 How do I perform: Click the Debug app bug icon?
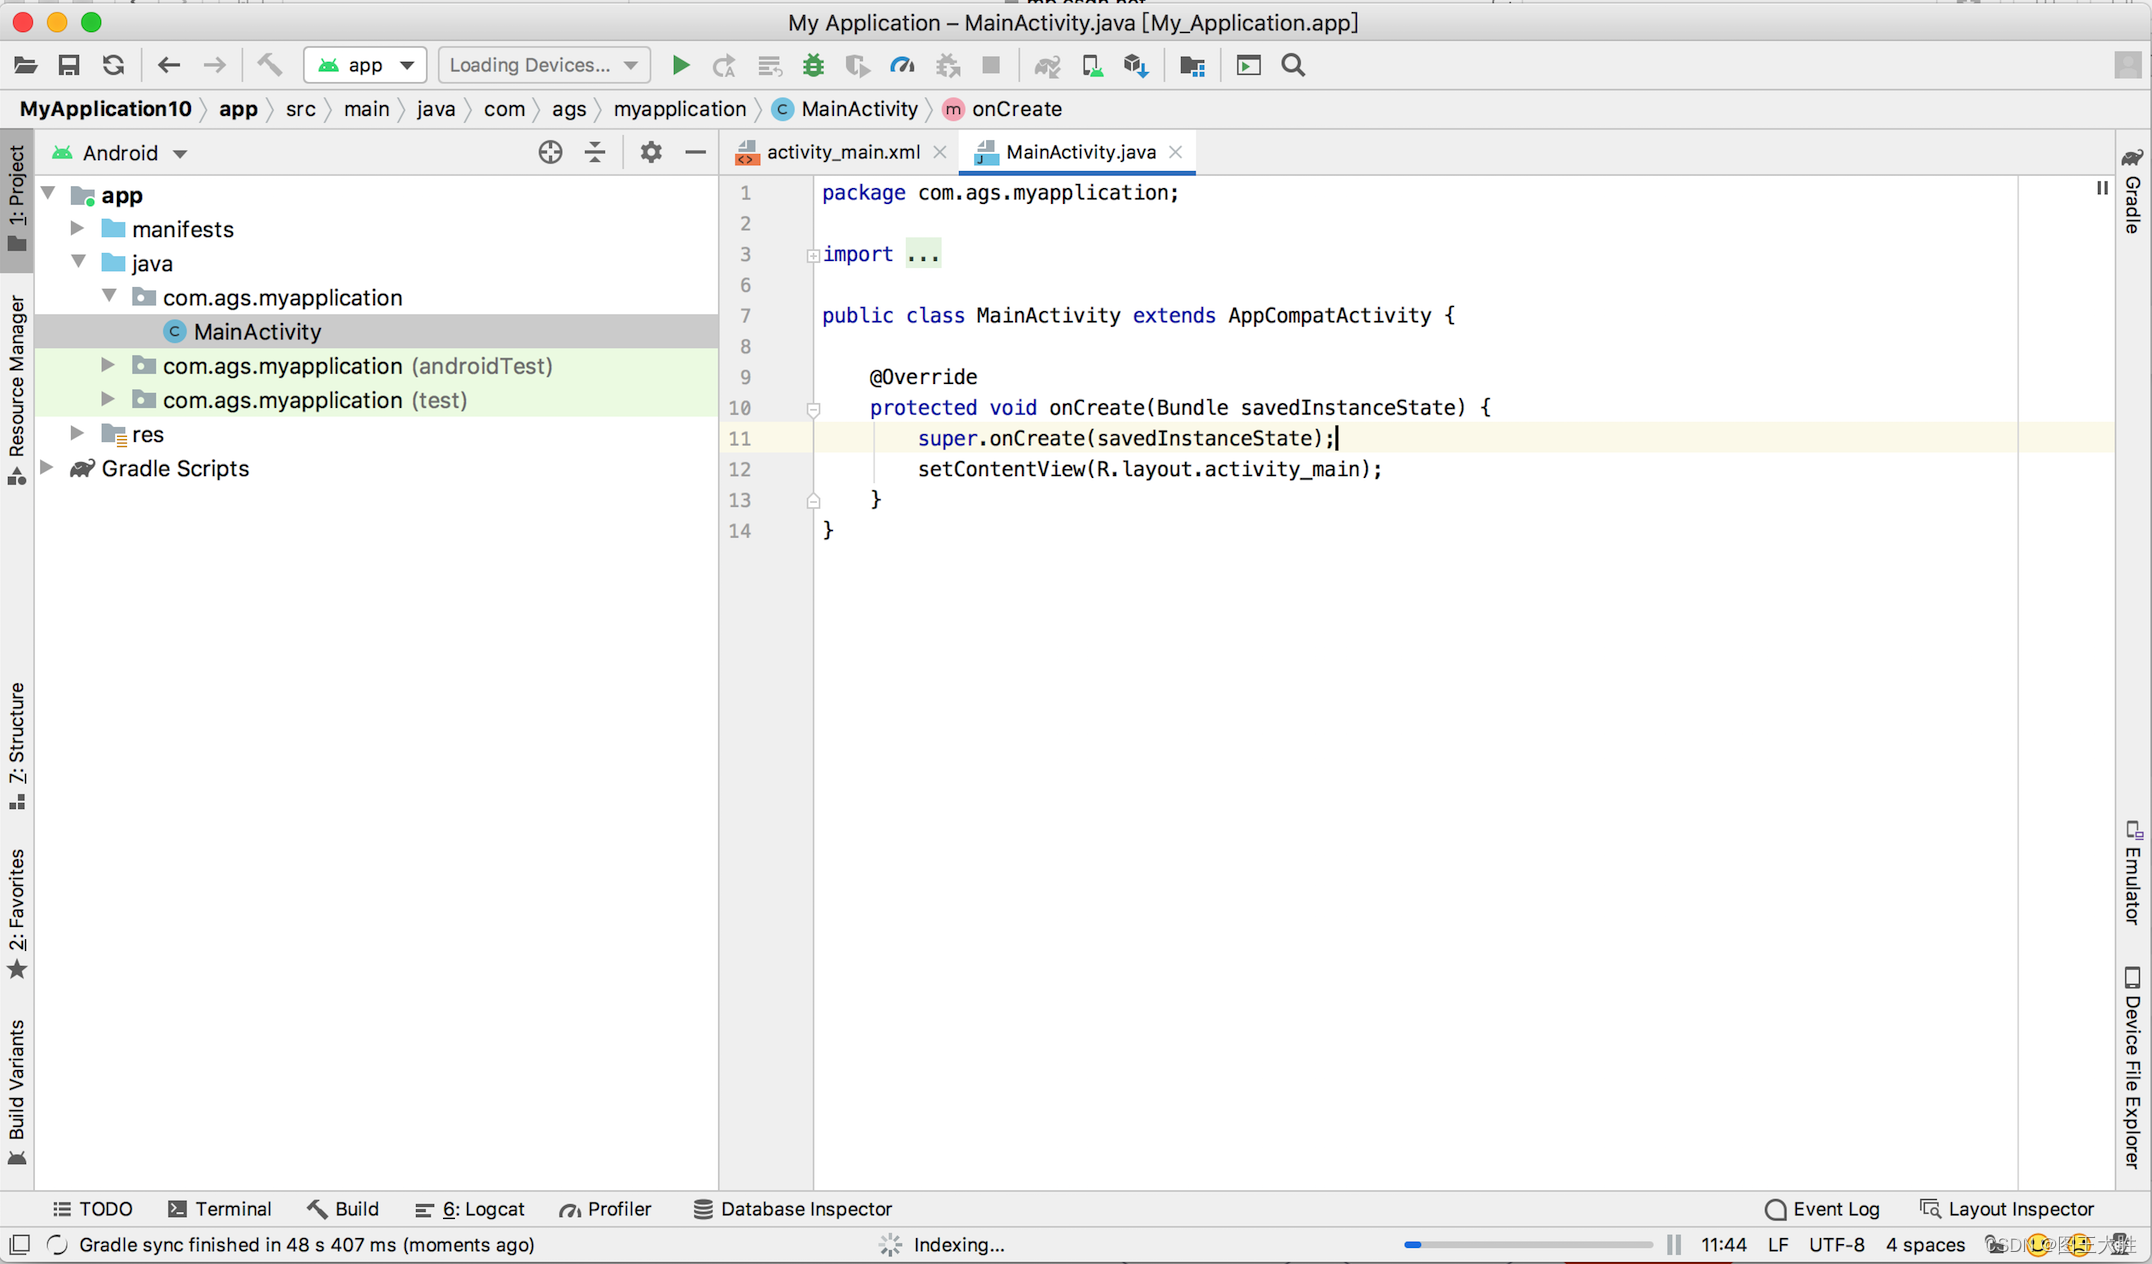click(x=813, y=66)
